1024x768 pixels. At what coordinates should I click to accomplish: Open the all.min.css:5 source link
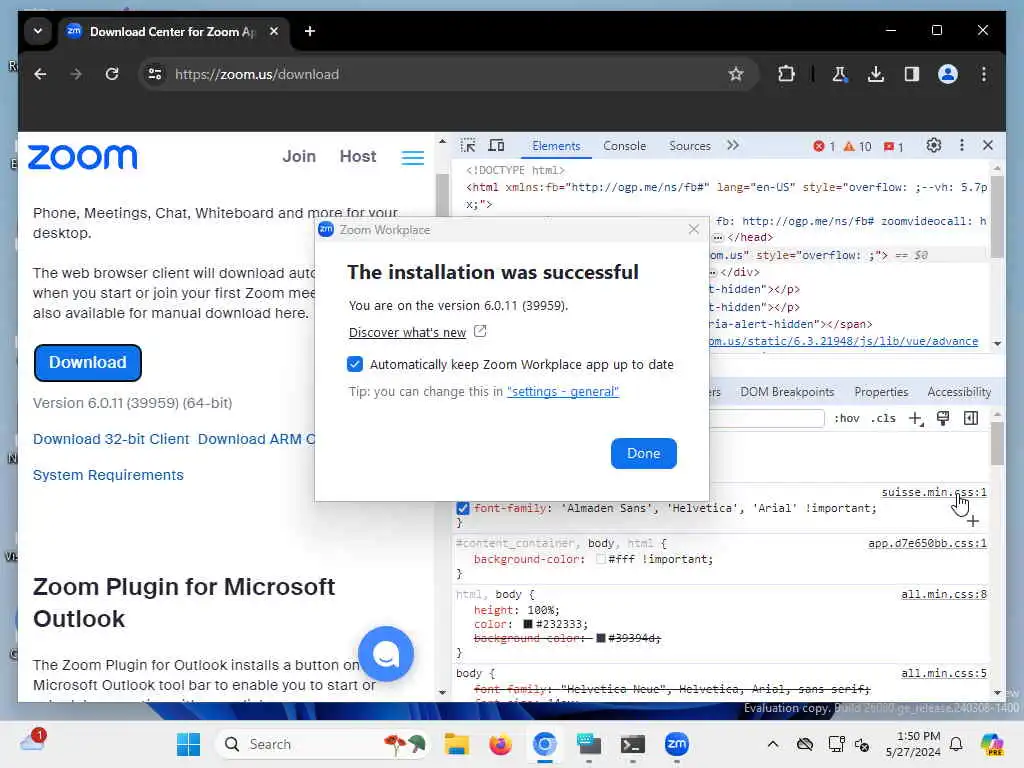click(944, 673)
